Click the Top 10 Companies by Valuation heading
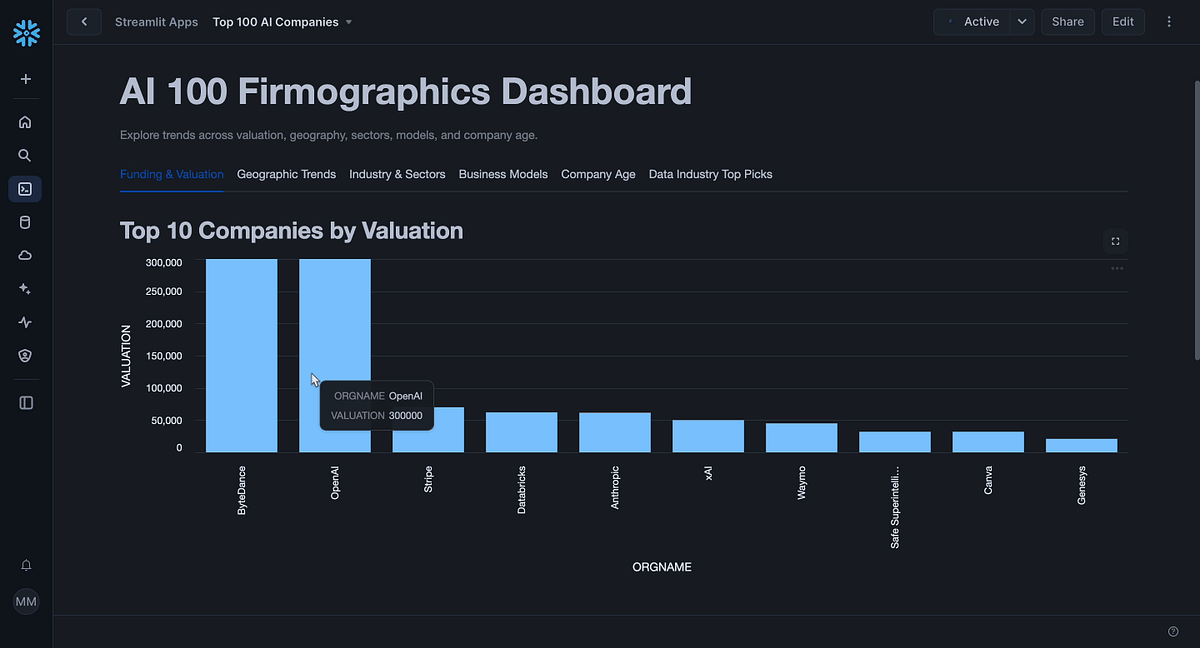1200x648 pixels. [291, 231]
